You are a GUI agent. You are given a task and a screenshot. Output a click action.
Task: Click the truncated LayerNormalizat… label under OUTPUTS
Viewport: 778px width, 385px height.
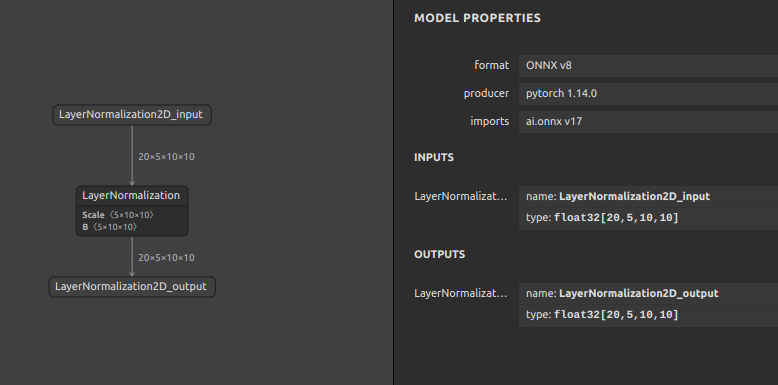click(461, 294)
